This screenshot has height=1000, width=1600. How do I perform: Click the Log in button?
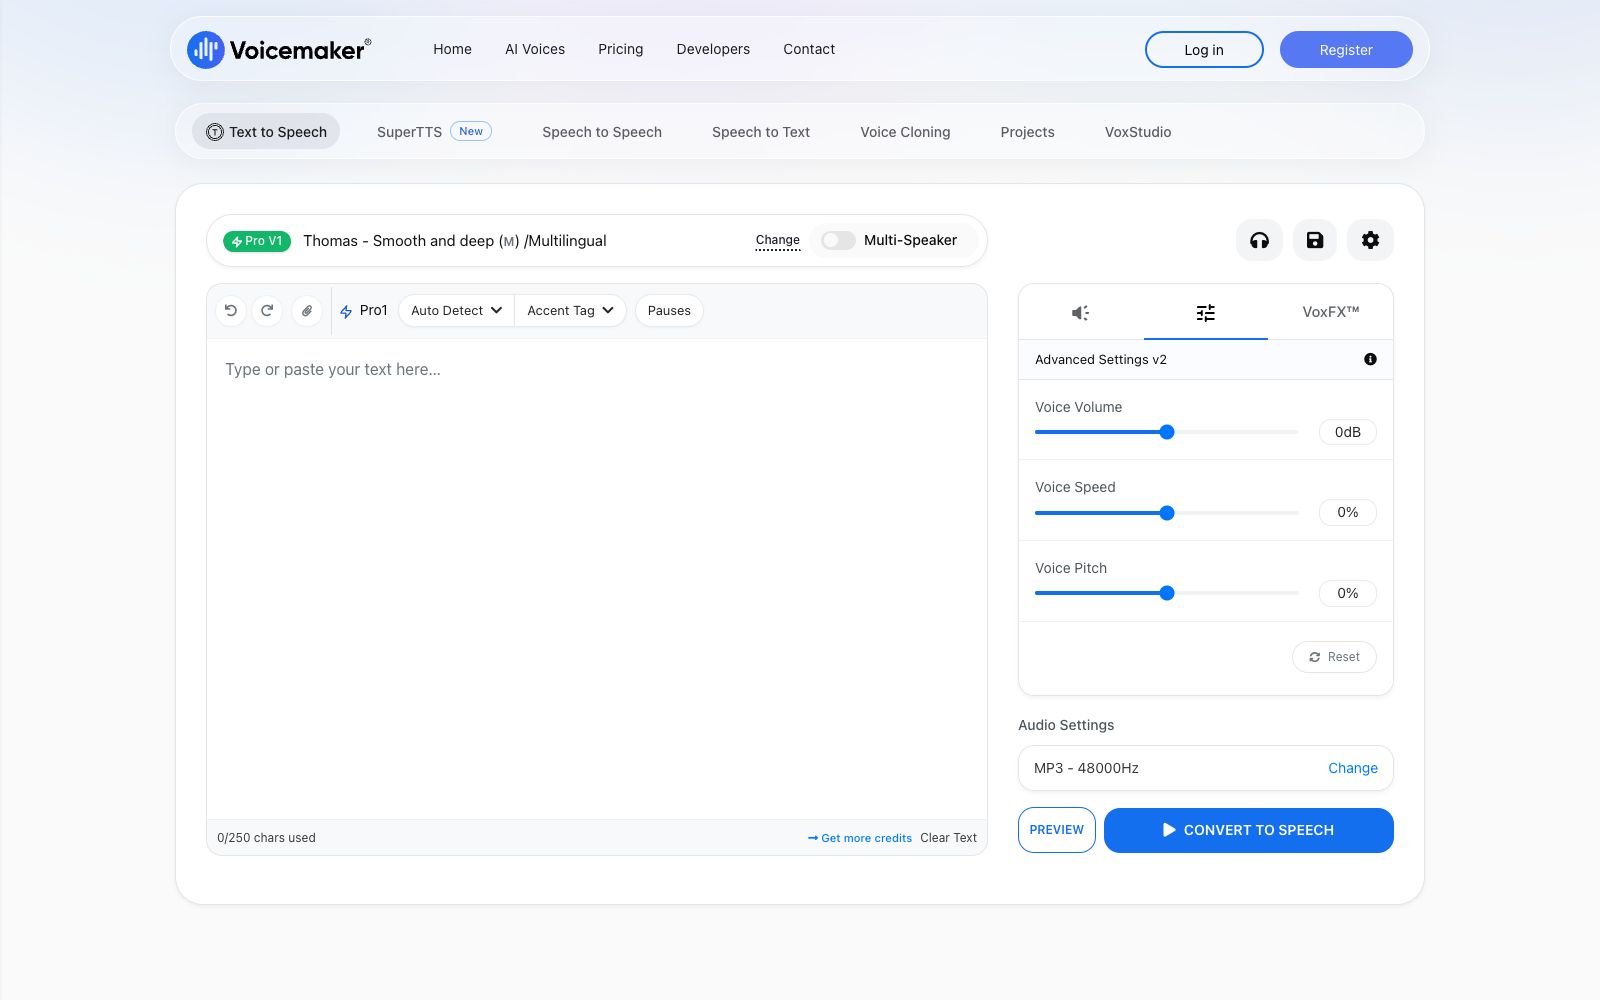(x=1204, y=50)
